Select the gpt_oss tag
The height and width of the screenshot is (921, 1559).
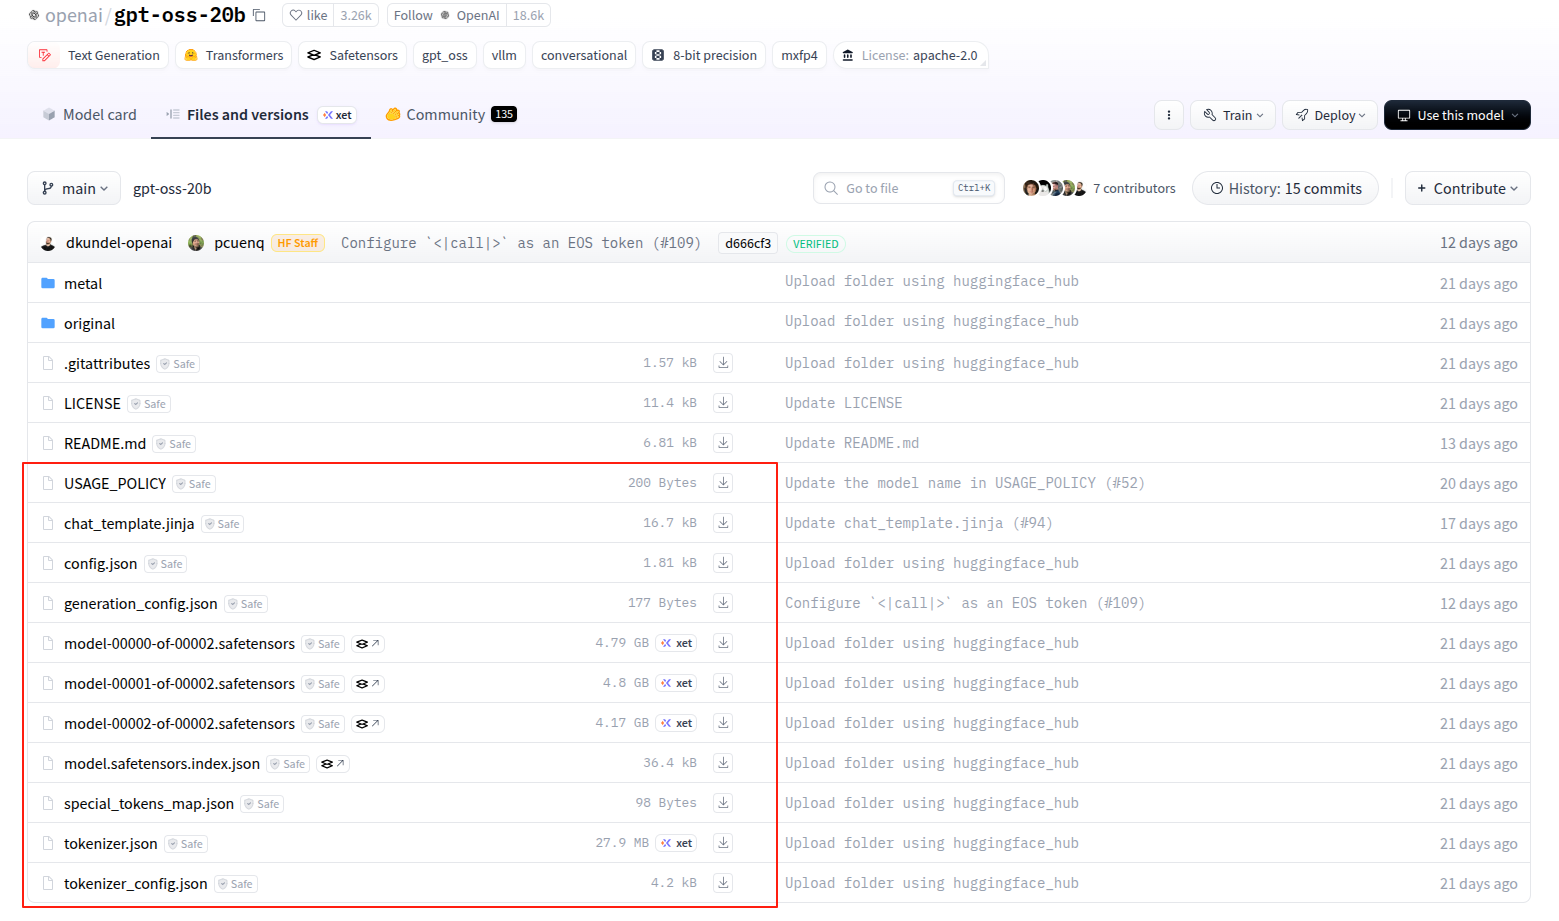coord(445,55)
